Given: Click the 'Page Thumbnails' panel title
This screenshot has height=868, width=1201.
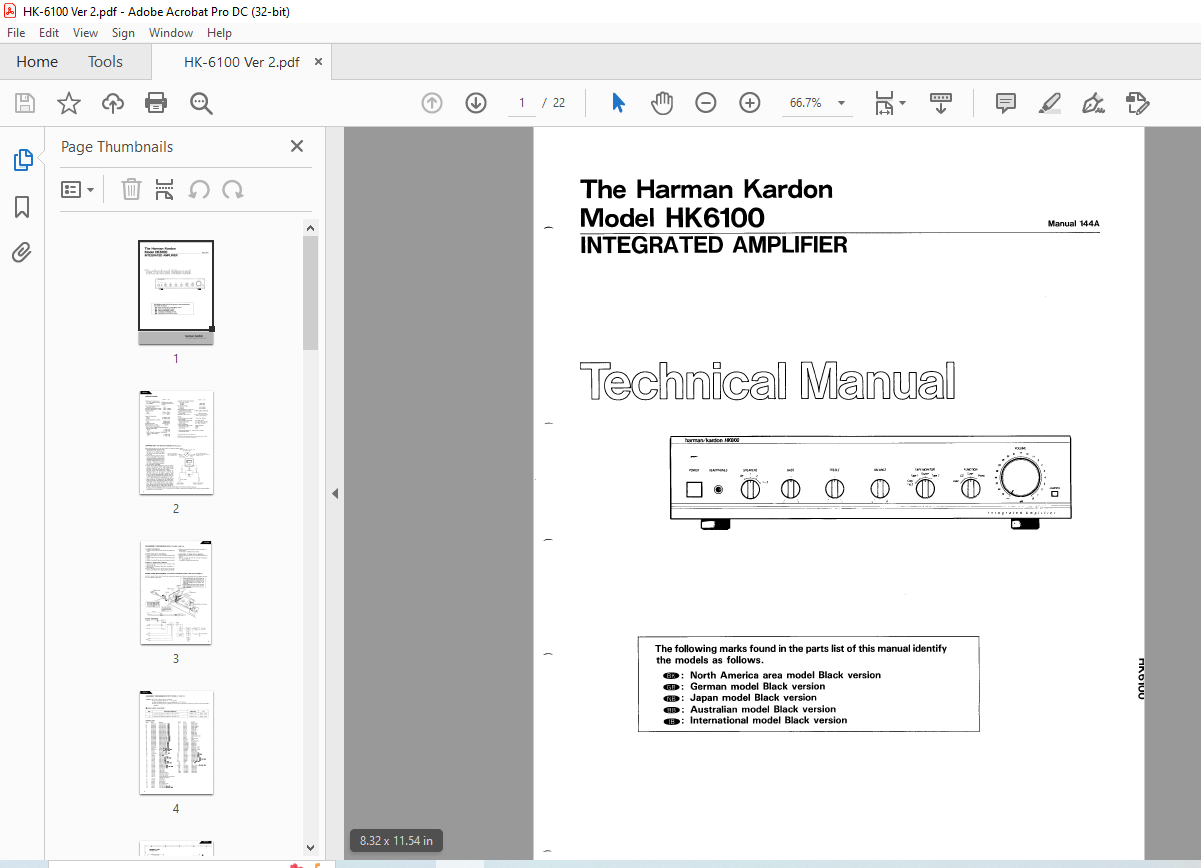Looking at the screenshot, I should coord(117,147).
